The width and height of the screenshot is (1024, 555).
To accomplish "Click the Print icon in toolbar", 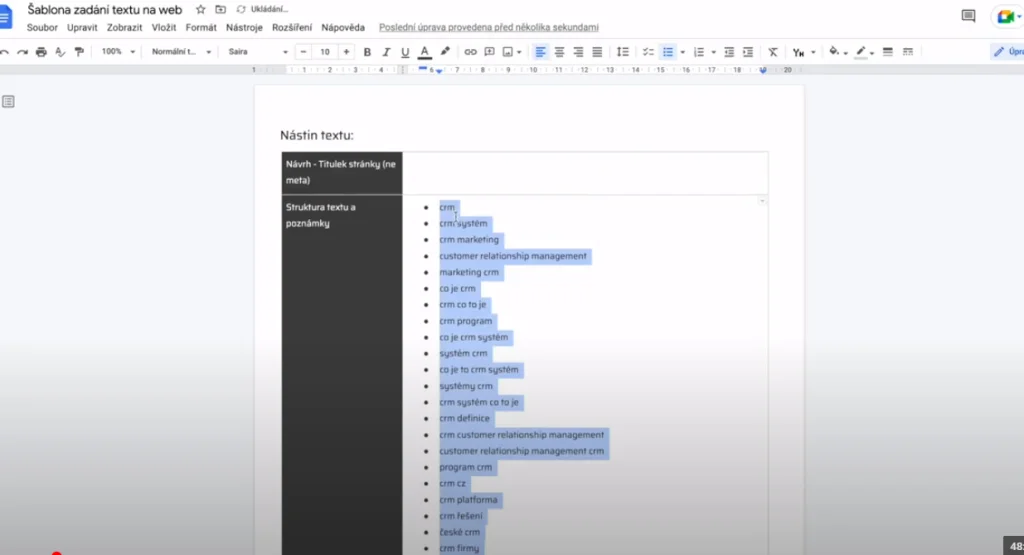I will 41,52.
